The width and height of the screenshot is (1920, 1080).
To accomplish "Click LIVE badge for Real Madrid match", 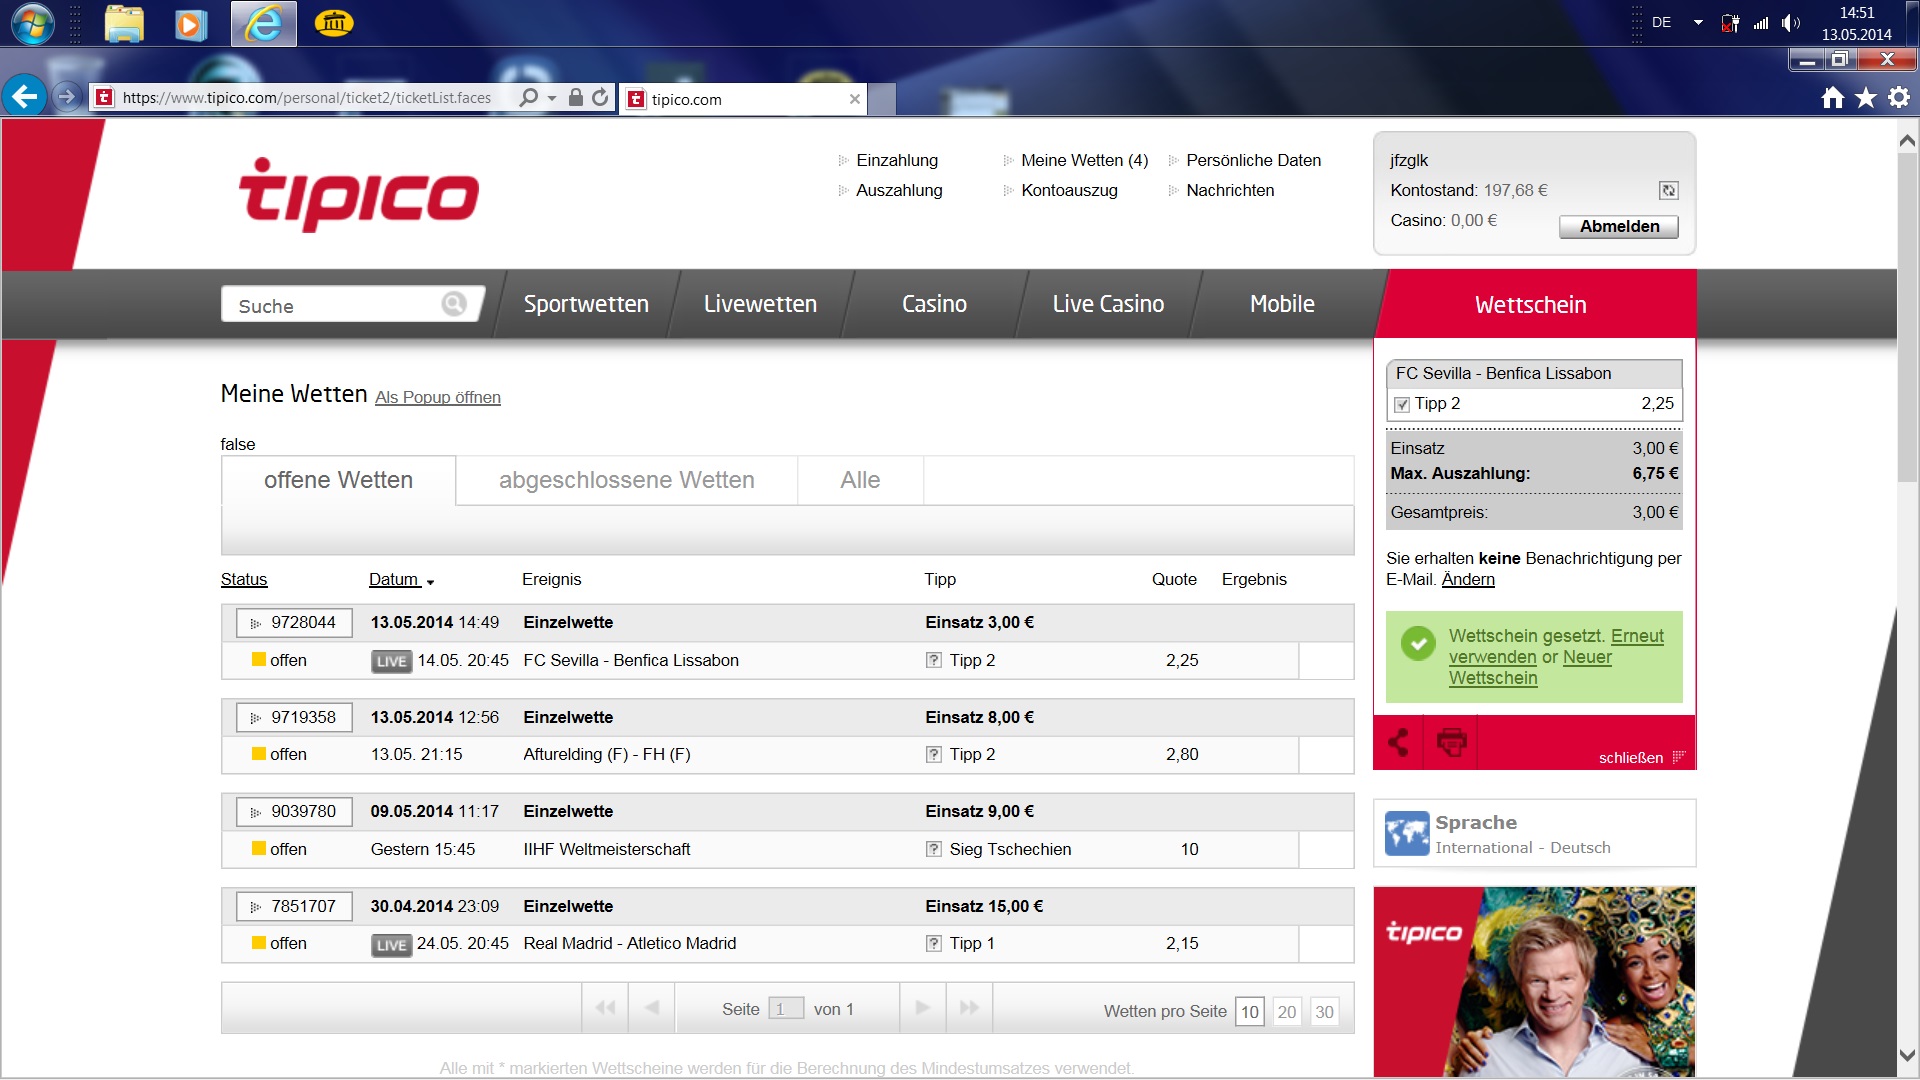I will (x=391, y=945).
